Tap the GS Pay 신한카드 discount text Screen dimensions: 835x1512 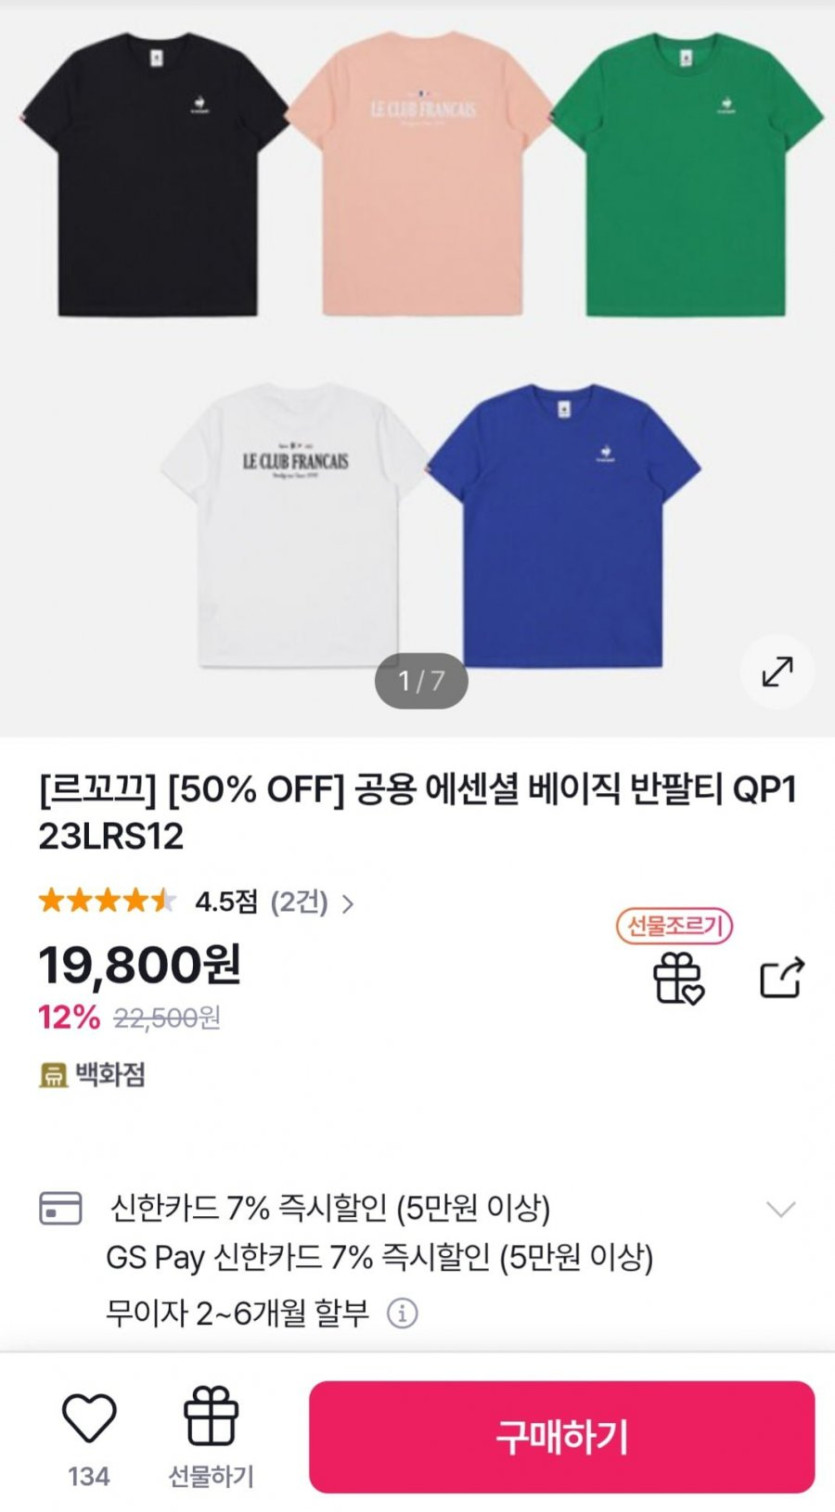379,1257
